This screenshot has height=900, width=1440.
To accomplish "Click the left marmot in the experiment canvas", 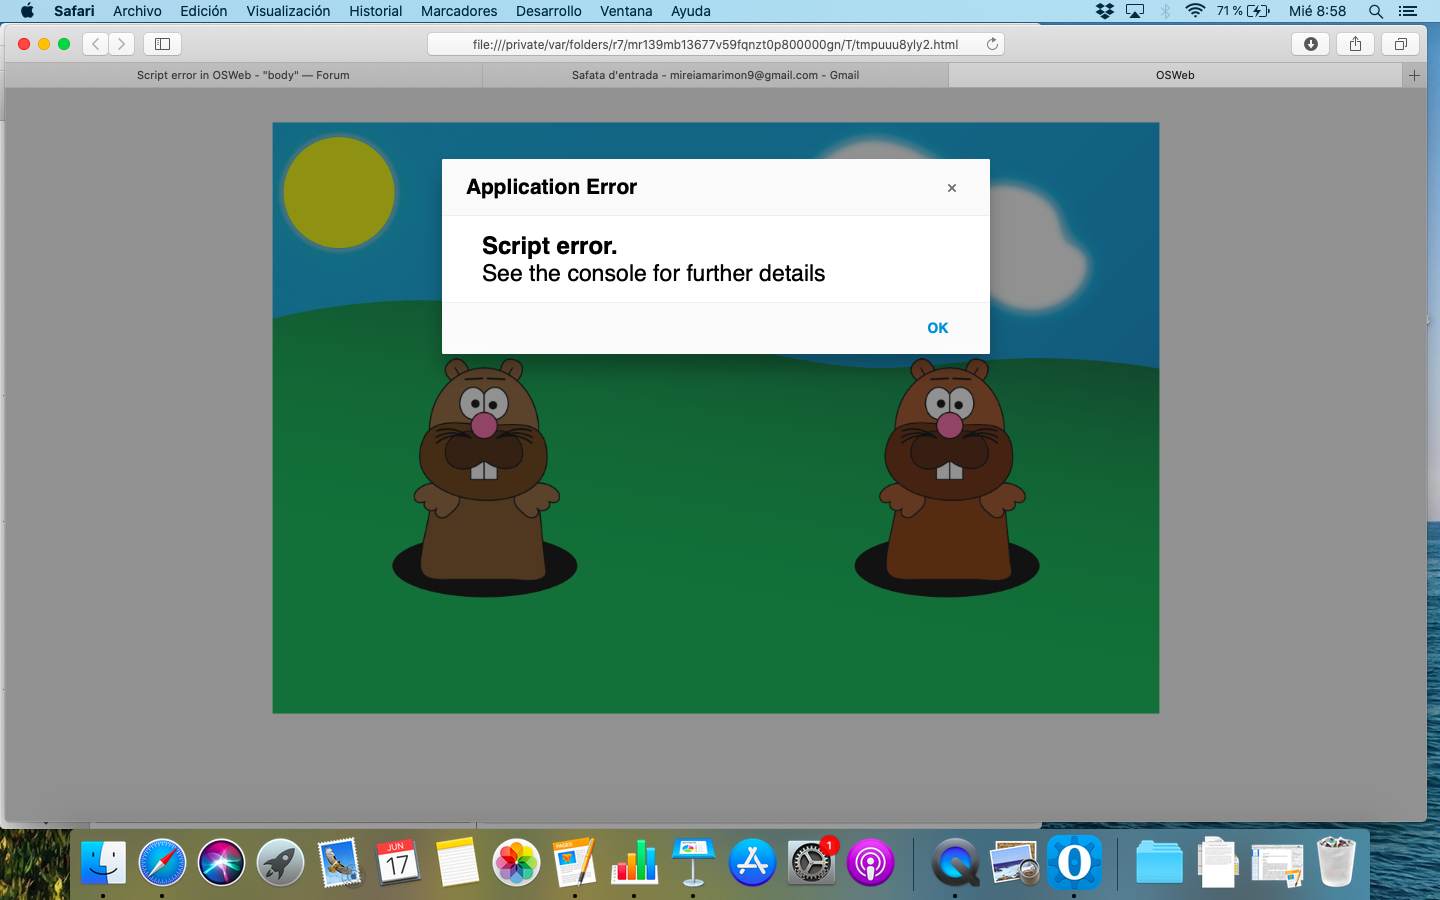I will pos(485,470).
